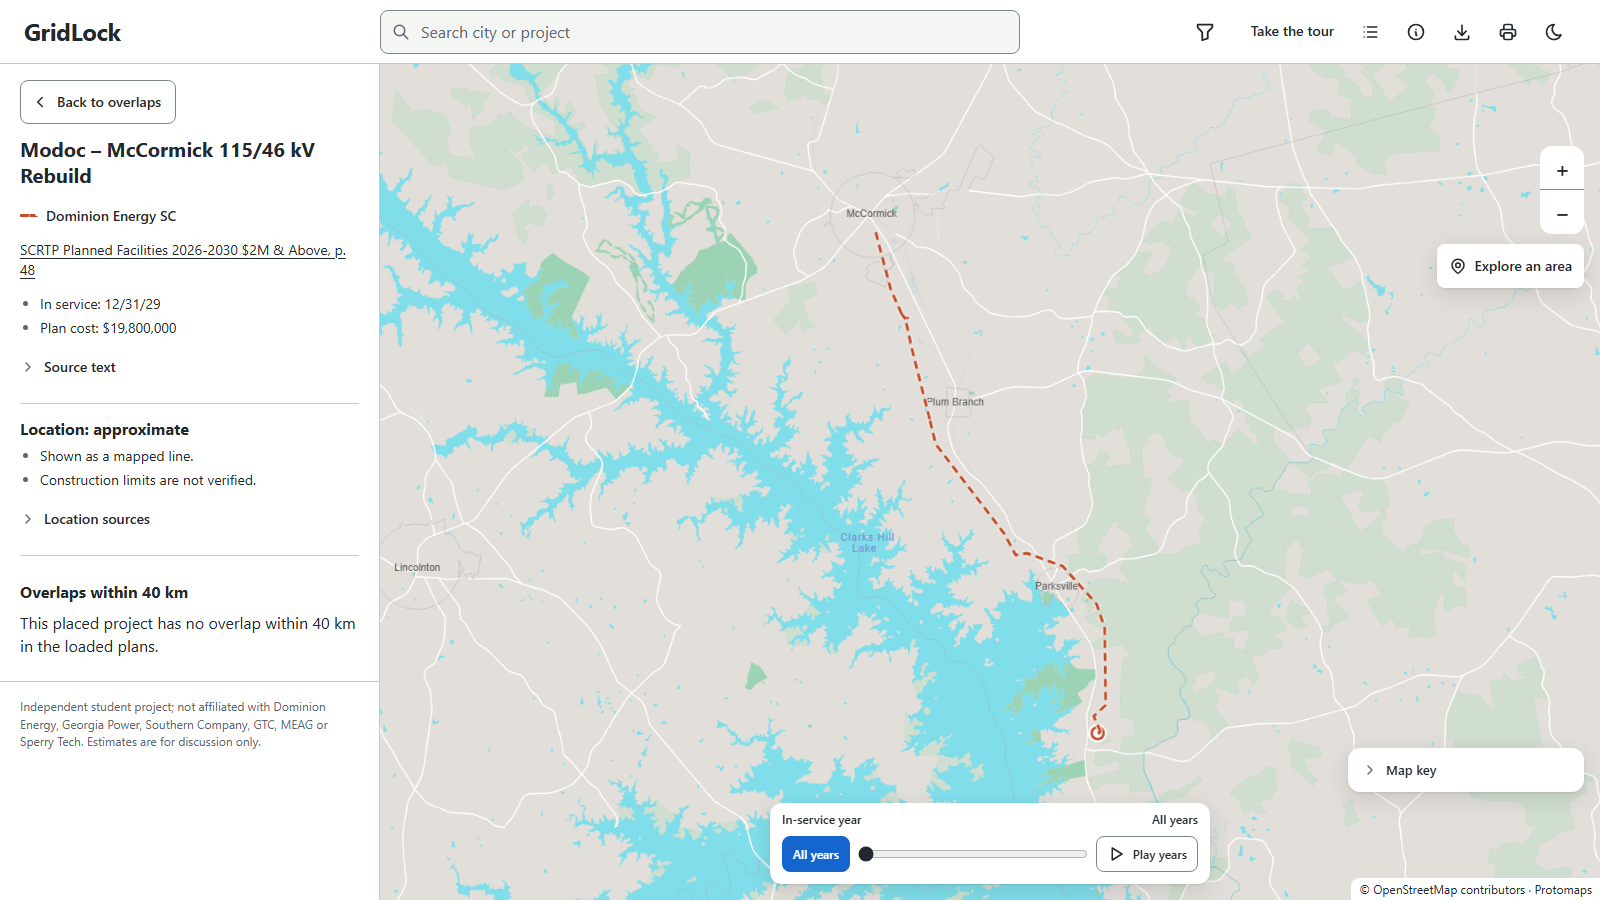Image resolution: width=1600 pixels, height=900 pixels.
Task: Click Explore an area button
Action: pyautogui.click(x=1510, y=266)
